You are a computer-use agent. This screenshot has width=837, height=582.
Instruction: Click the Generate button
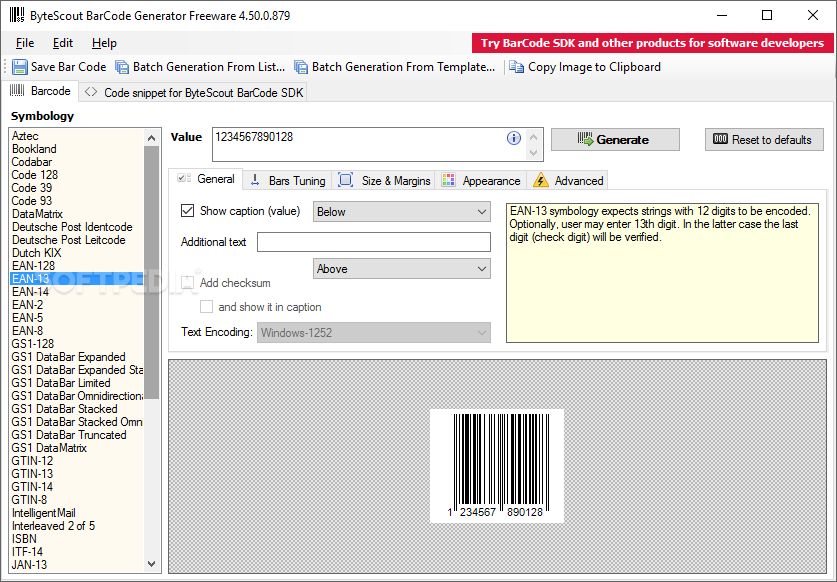[x=615, y=139]
